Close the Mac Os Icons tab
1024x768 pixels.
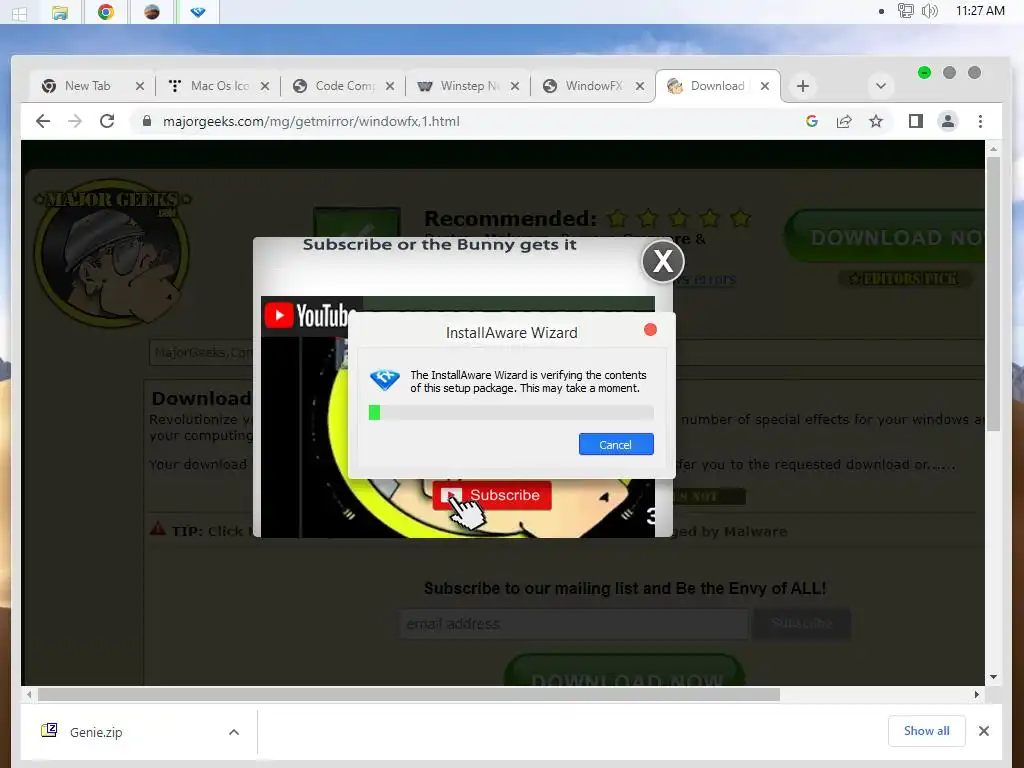click(264, 86)
